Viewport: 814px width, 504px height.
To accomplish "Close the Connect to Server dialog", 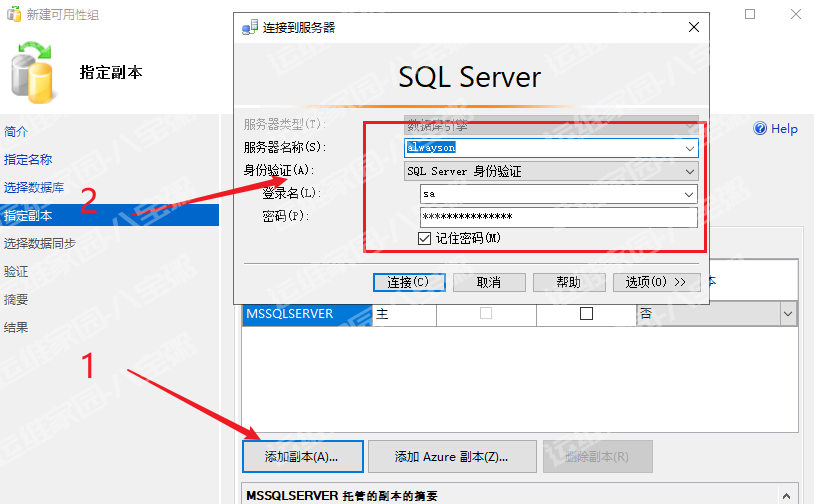I will (692, 27).
